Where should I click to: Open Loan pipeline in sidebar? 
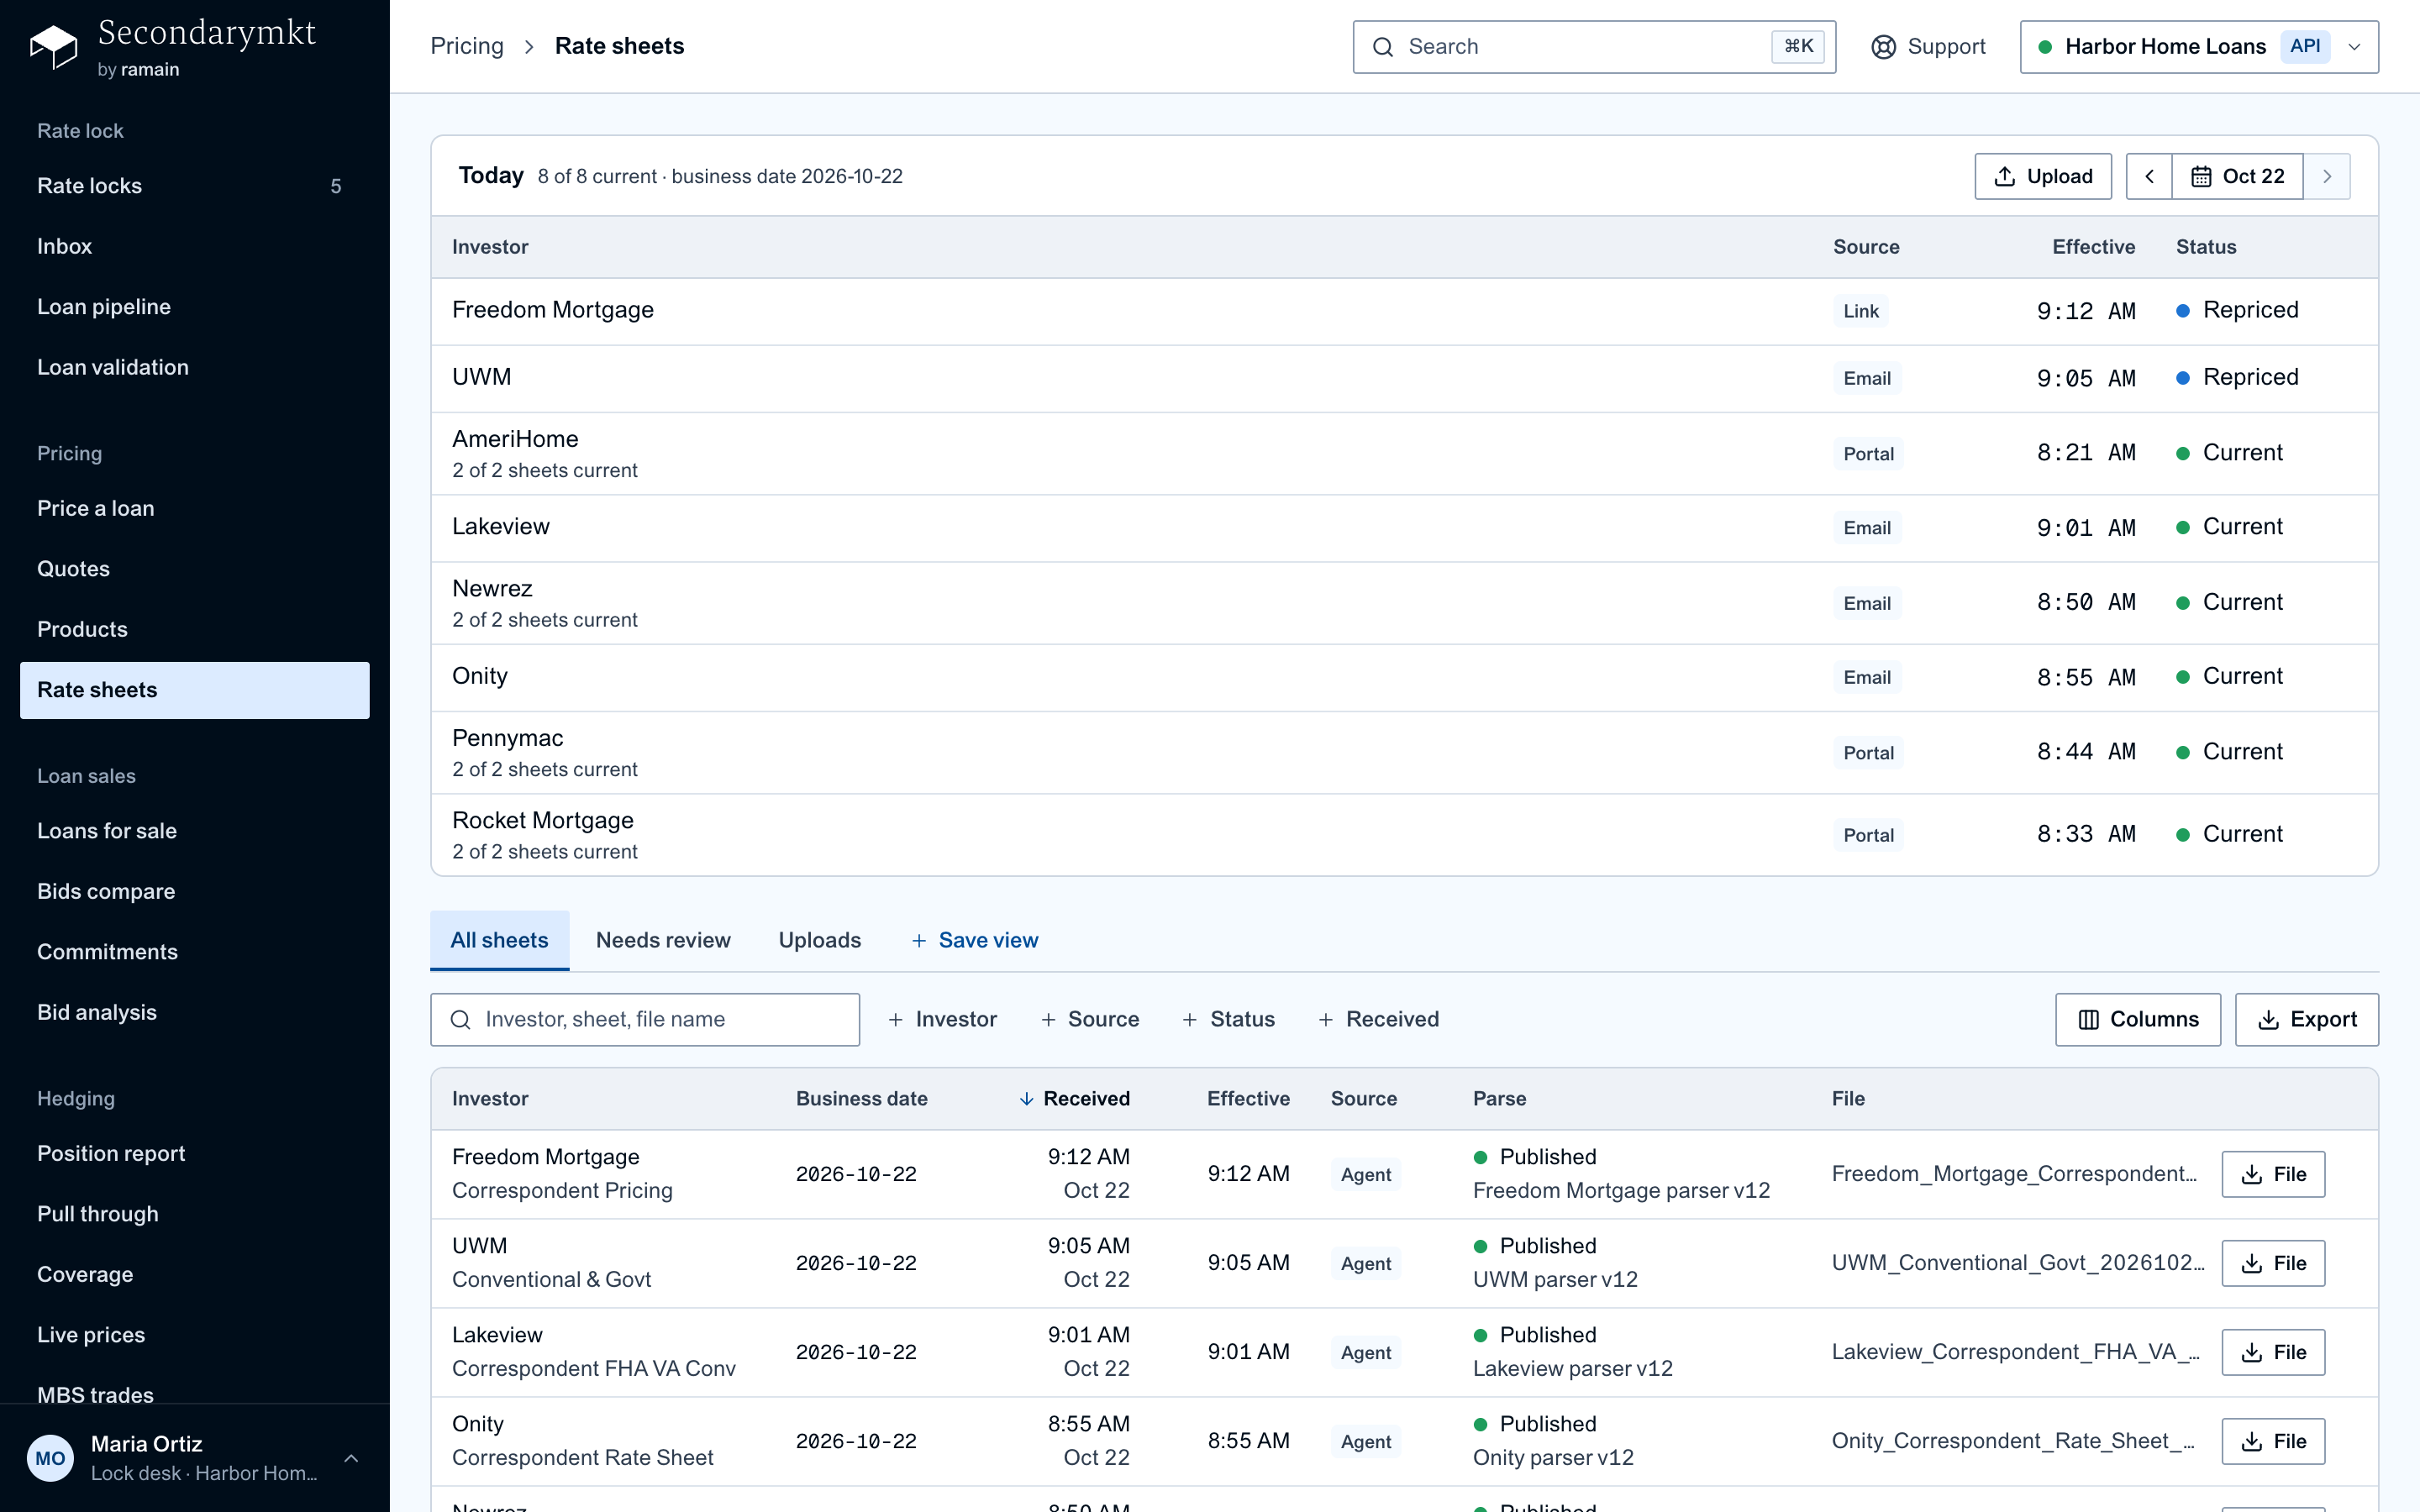pyautogui.click(x=195, y=307)
